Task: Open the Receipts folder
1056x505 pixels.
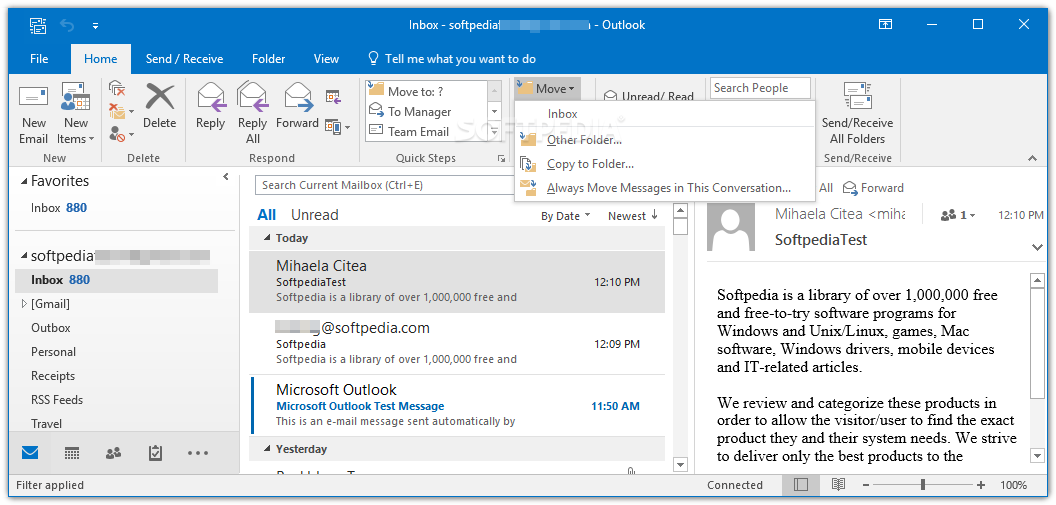Action: 53,376
